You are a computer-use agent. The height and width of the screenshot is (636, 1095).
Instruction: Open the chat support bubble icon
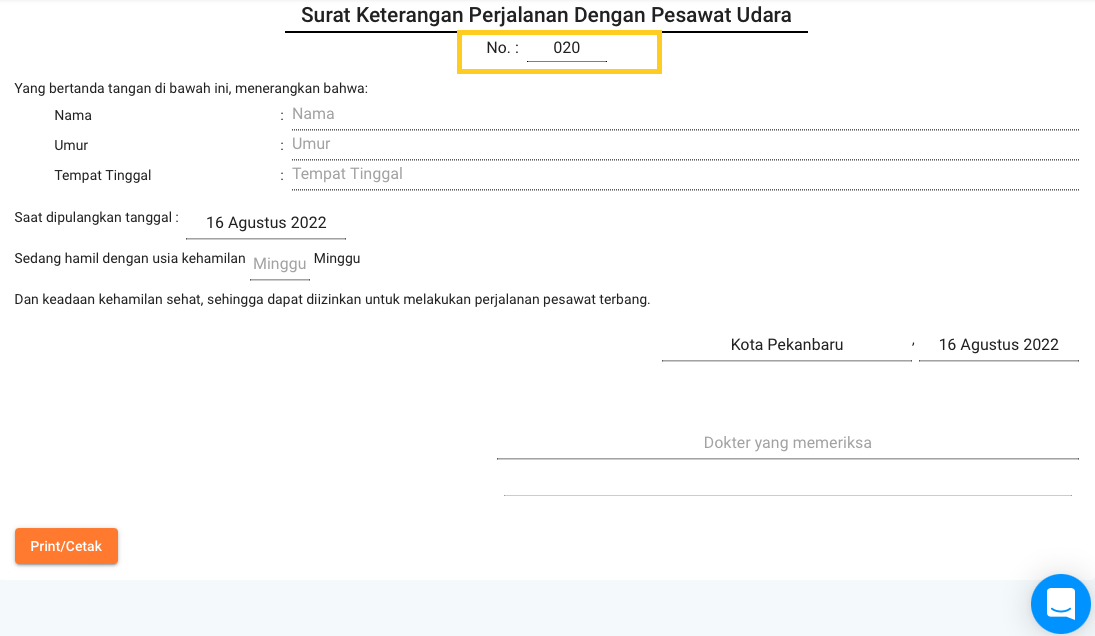pos(1061,604)
